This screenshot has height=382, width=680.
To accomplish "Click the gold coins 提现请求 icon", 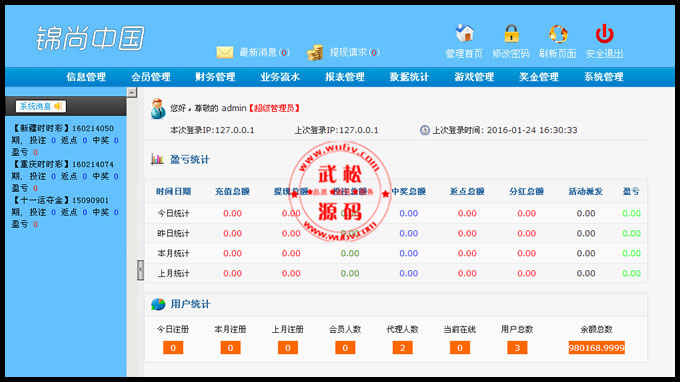I will [x=315, y=52].
